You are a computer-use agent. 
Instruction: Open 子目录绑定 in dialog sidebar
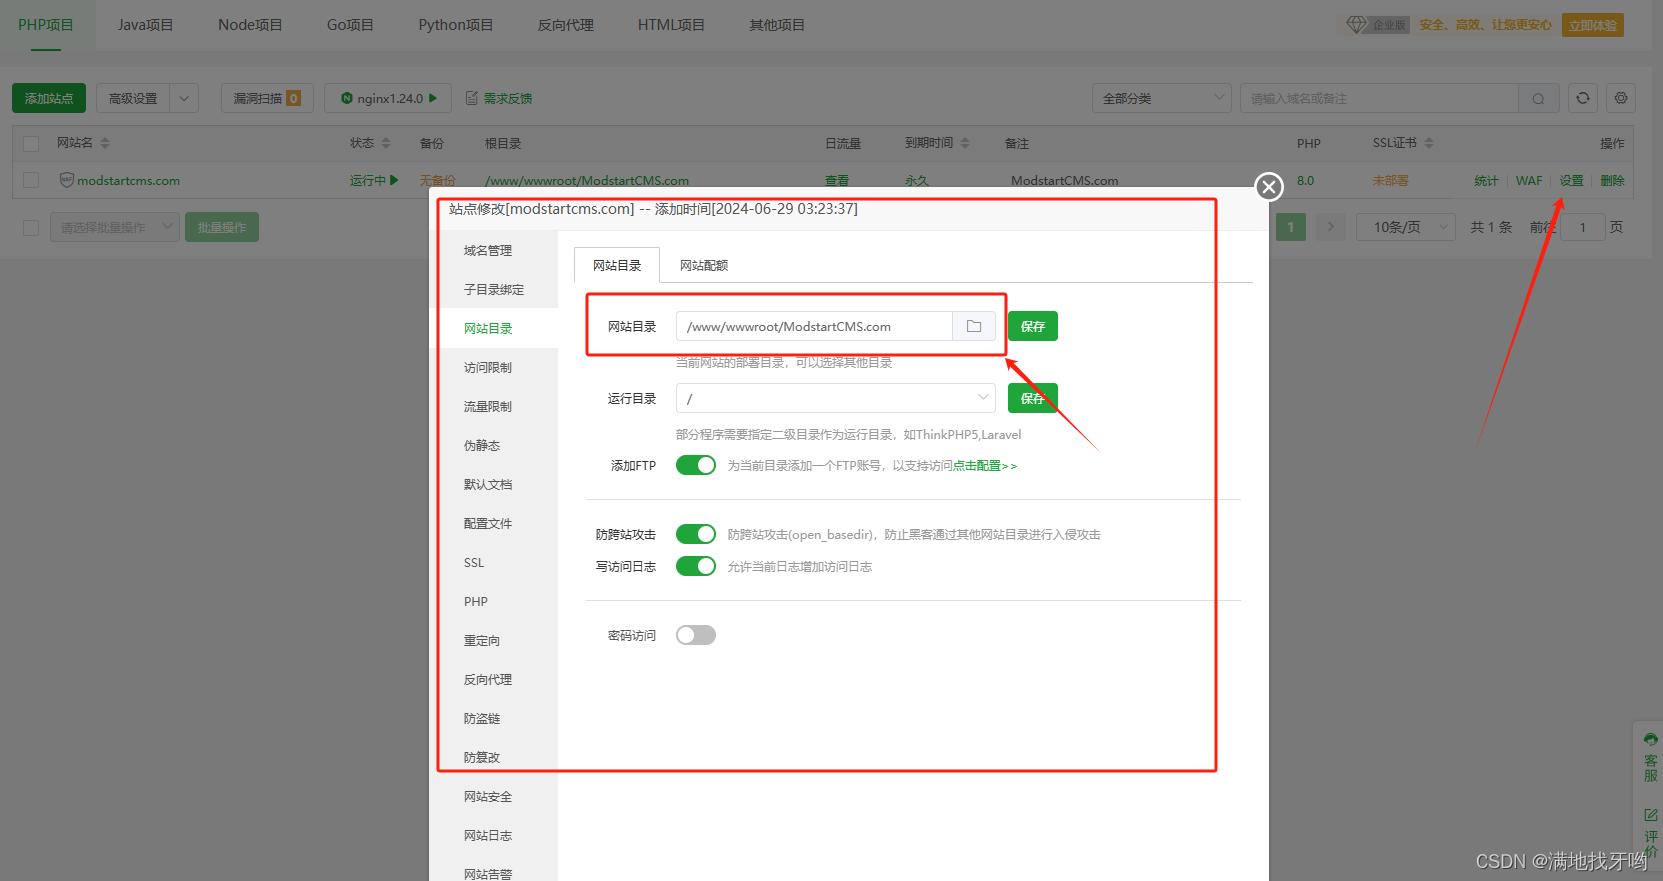coord(494,289)
